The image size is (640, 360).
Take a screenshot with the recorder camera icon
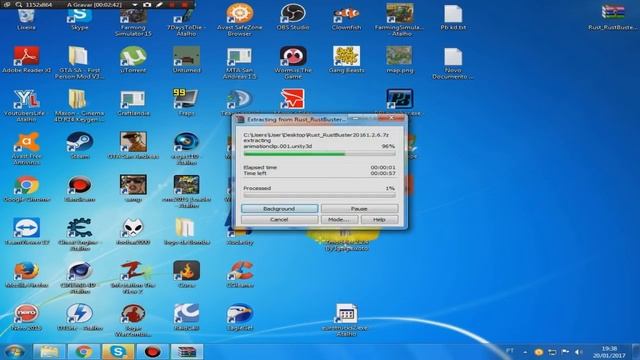coord(147,5)
